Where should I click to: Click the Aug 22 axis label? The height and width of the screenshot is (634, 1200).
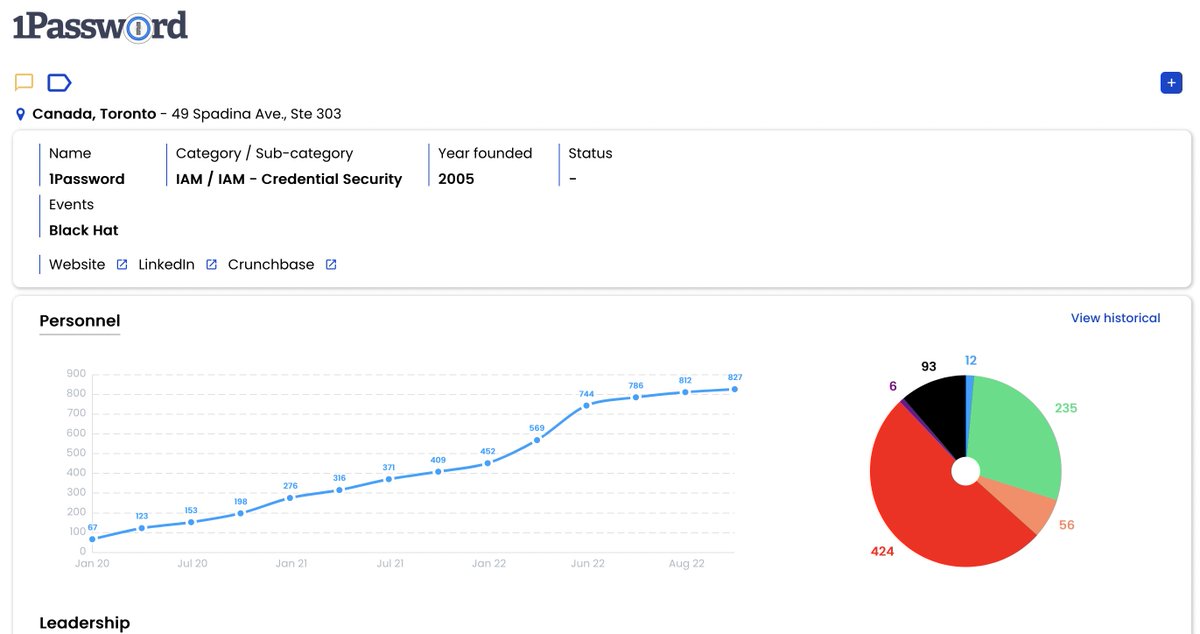point(686,564)
